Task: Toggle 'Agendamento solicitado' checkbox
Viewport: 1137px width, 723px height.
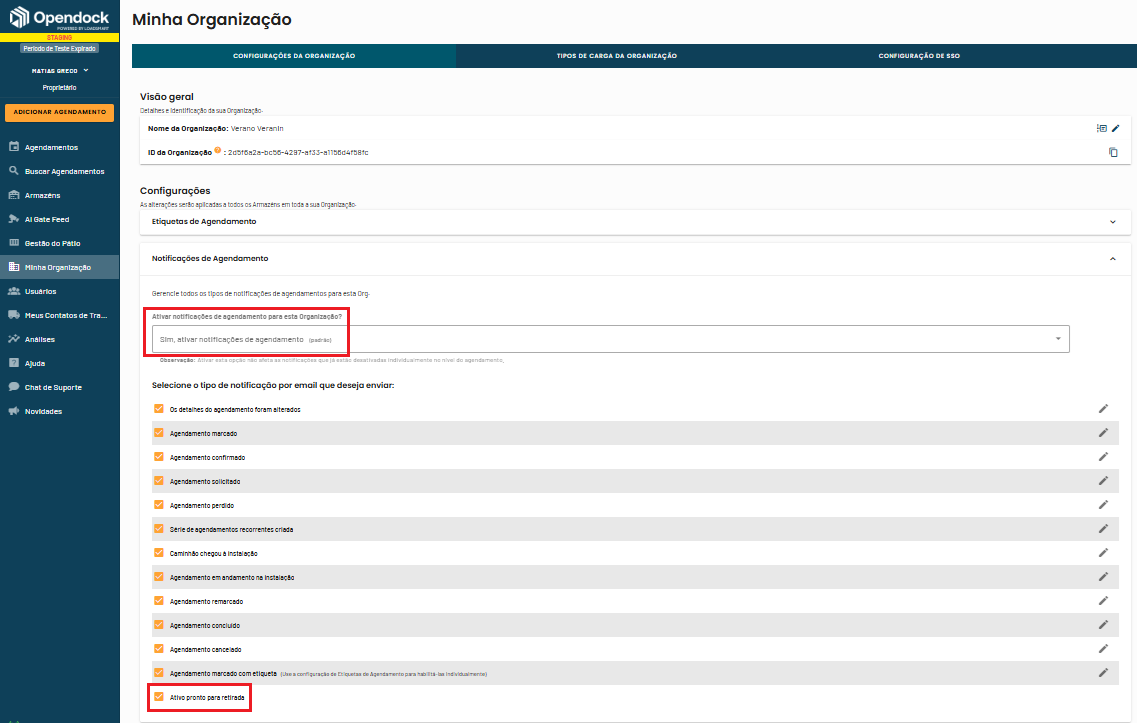Action: [159, 481]
